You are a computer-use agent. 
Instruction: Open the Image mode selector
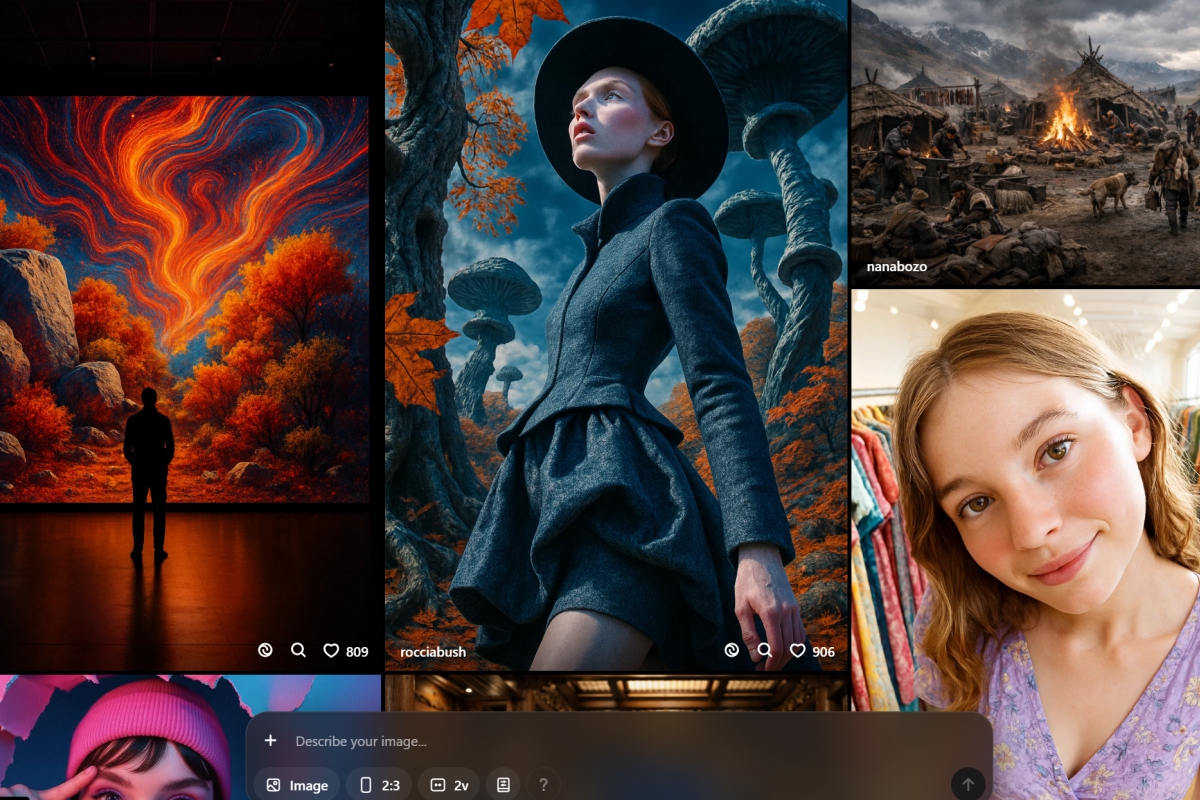click(x=297, y=785)
